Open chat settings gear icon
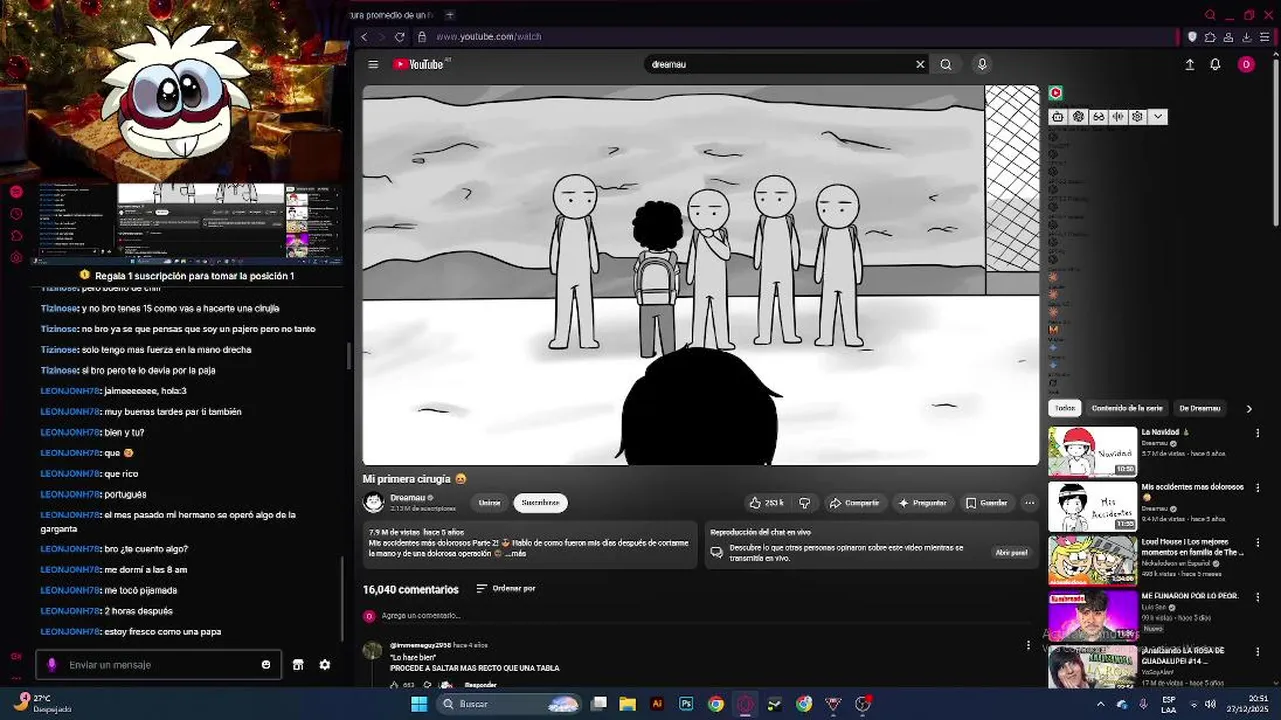 [x=325, y=665]
